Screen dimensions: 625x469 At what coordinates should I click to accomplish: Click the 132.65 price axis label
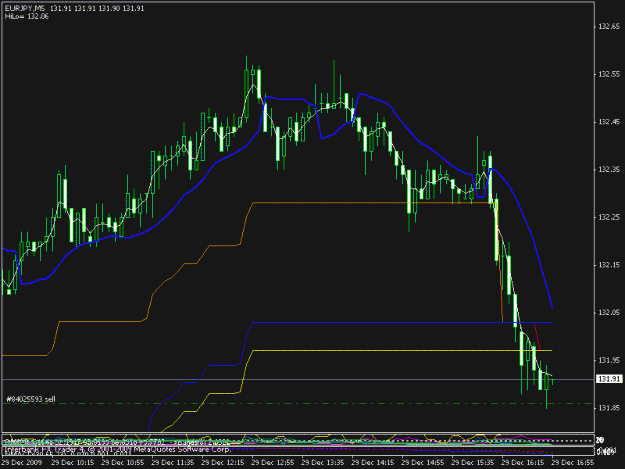(x=609, y=27)
